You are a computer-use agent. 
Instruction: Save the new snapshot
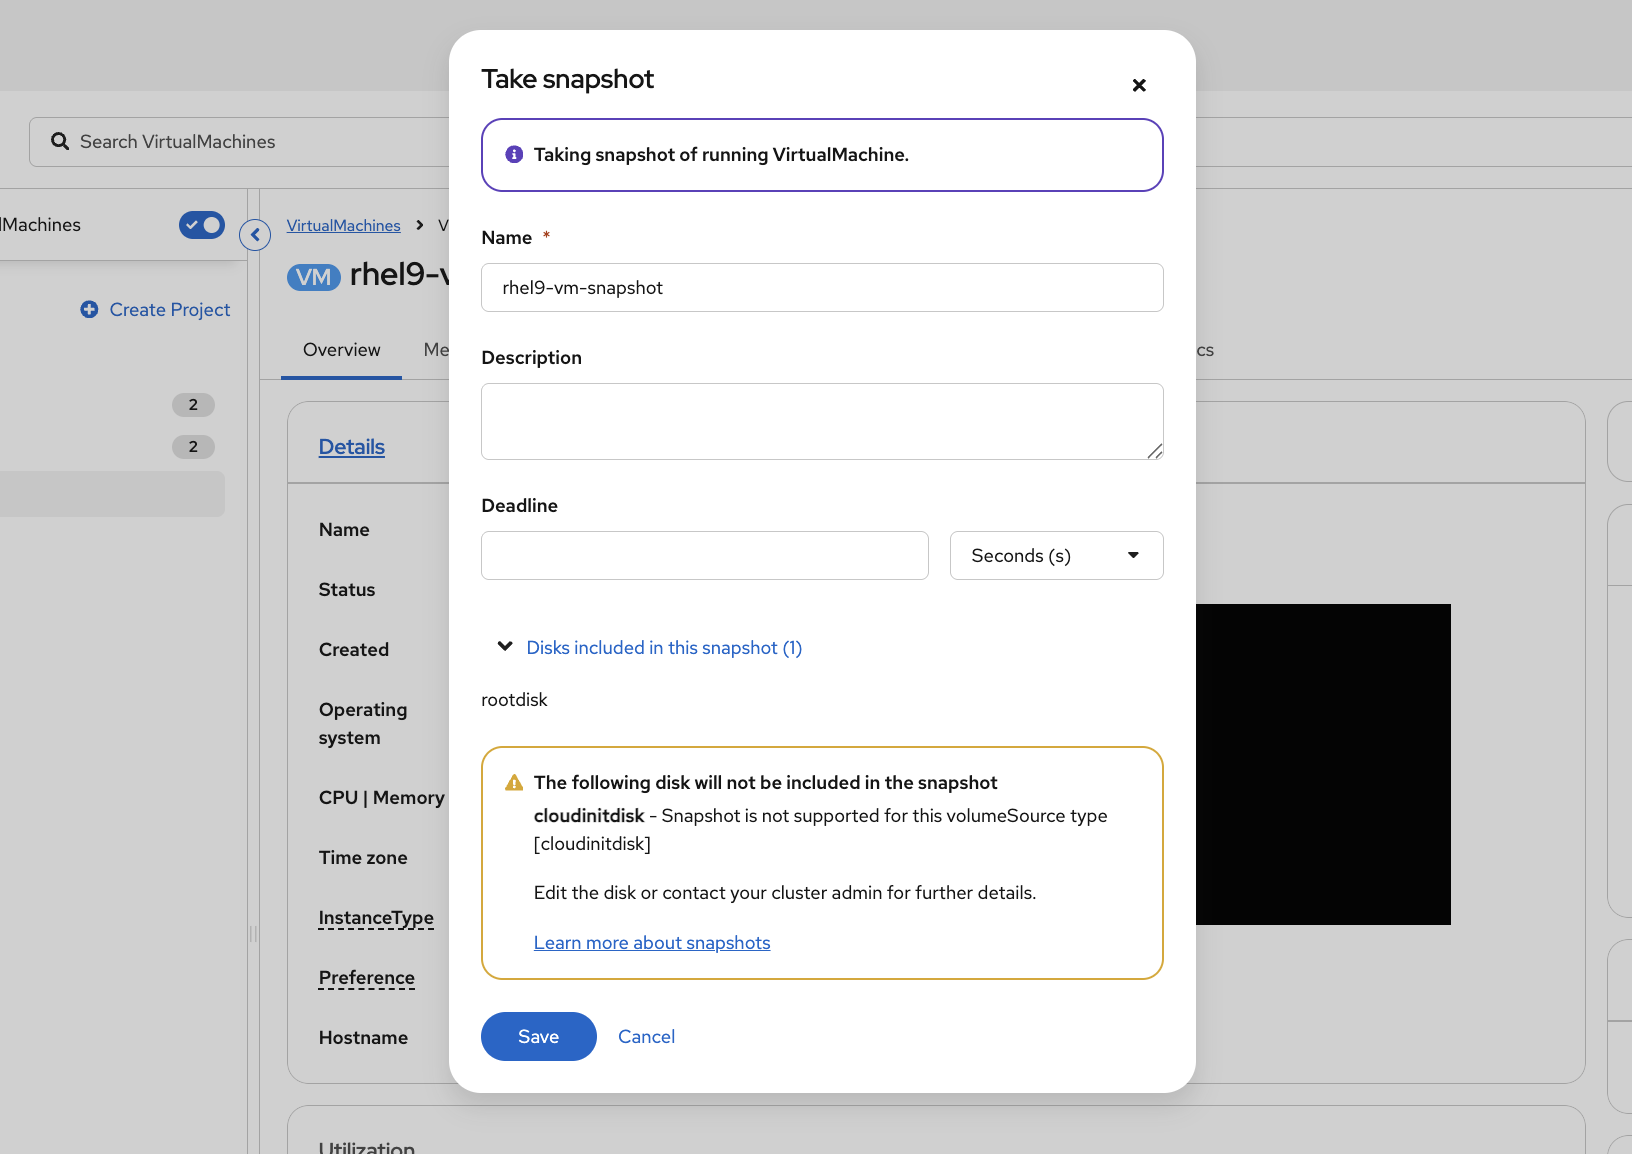coord(538,1036)
